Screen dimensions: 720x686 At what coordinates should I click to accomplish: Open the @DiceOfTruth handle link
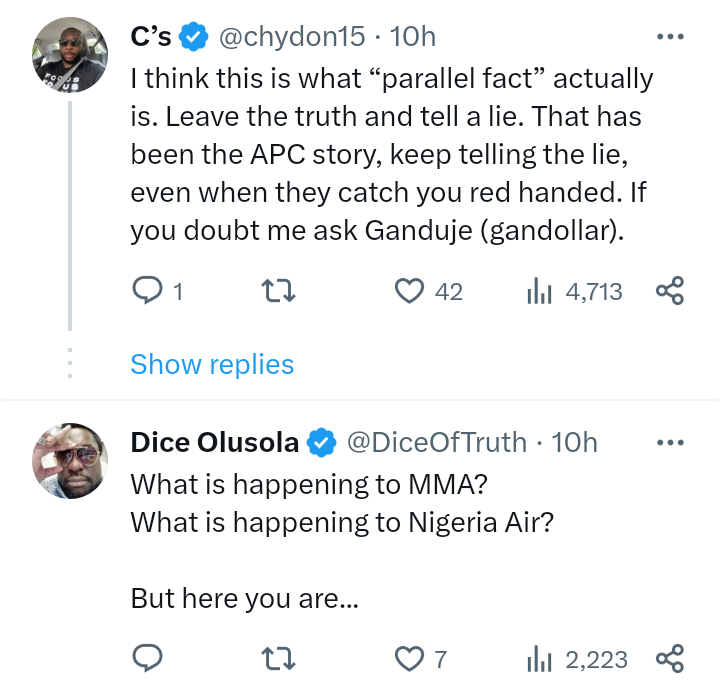[x=436, y=441]
